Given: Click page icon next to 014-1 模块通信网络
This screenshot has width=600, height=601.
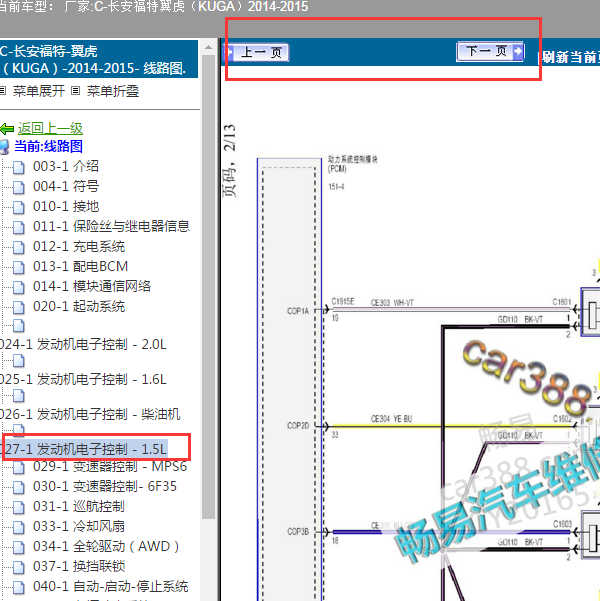Looking at the screenshot, I should point(18,287).
